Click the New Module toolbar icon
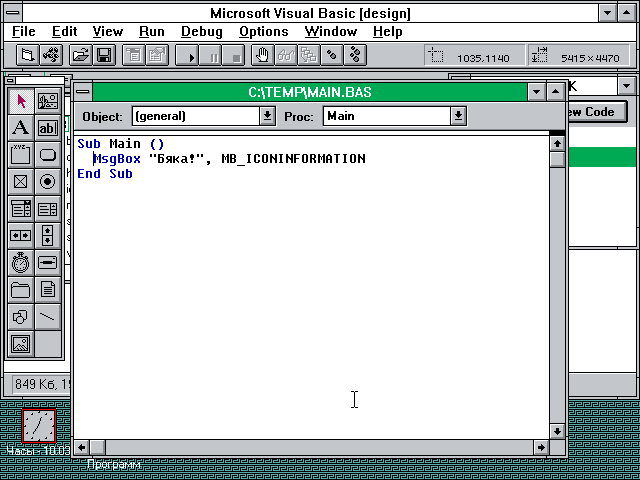The width and height of the screenshot is (640, 480). 51,55
